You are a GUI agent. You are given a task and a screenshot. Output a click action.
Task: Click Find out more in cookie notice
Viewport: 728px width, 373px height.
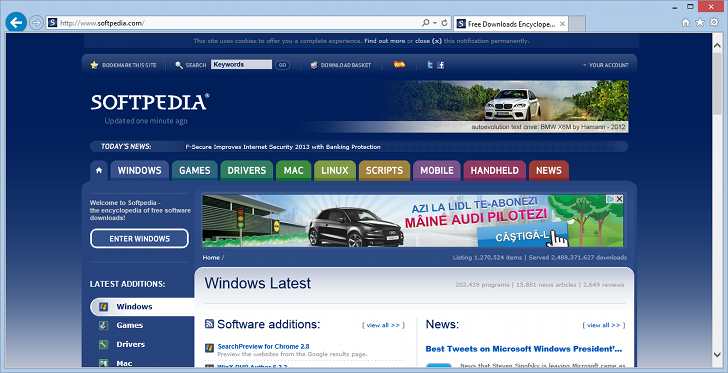tap(384, 41)
